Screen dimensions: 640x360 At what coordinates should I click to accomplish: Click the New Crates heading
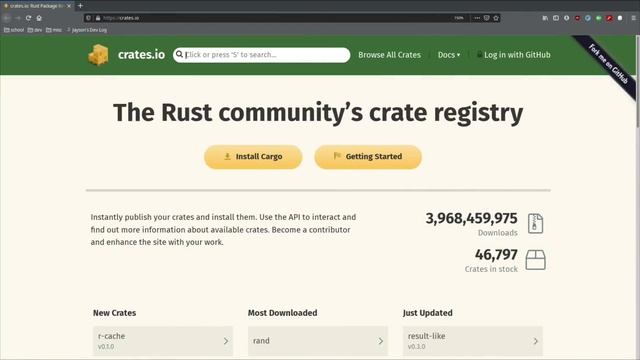pyautogui.click(x=114, y=313)
